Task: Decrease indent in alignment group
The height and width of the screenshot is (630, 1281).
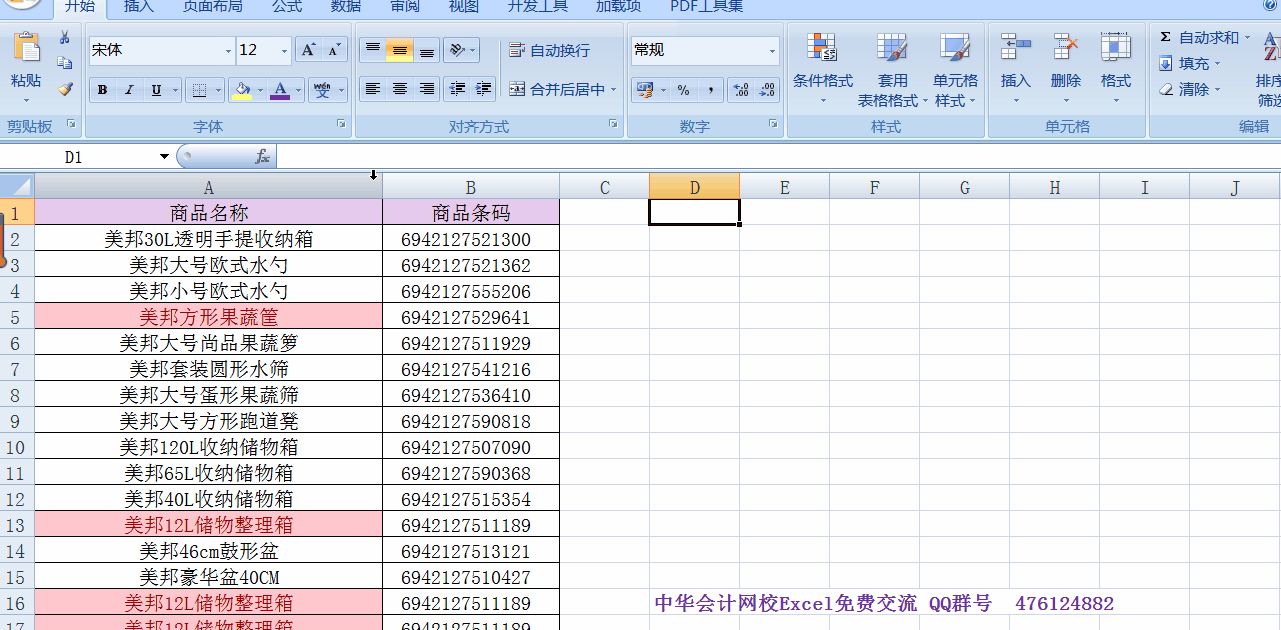Action: coord(458,89)
